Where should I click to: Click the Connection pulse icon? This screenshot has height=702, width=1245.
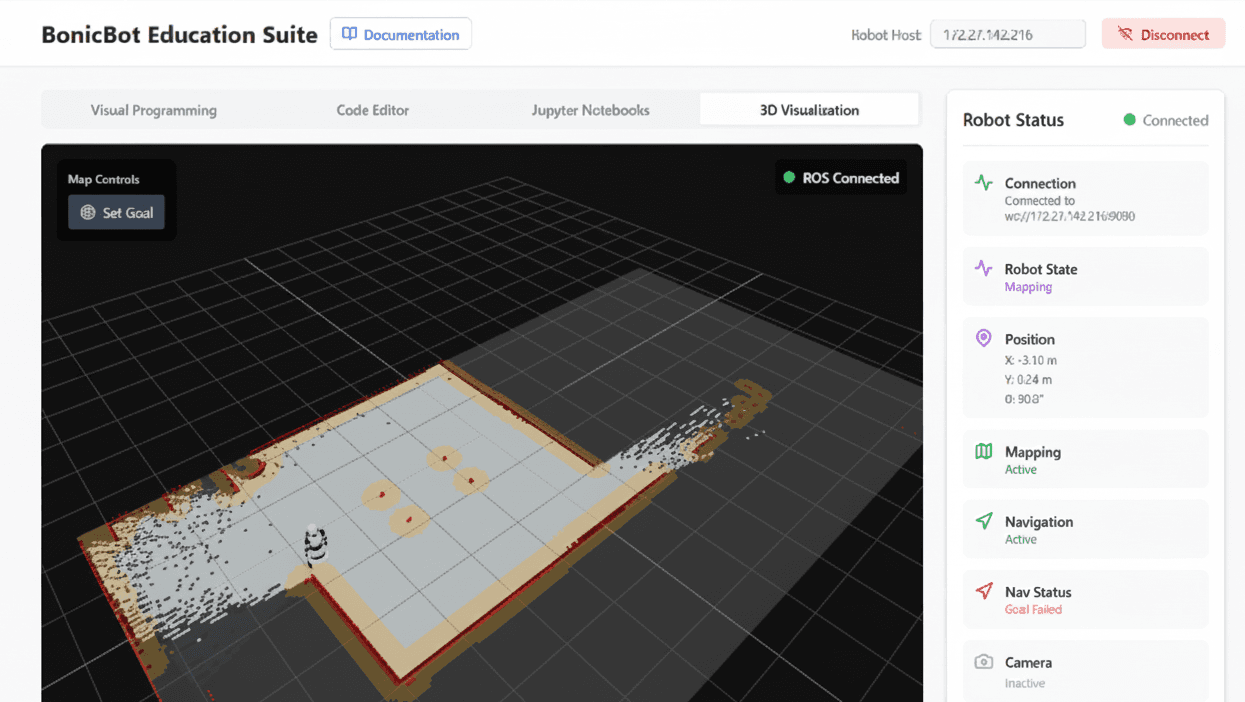pos(983,183)
